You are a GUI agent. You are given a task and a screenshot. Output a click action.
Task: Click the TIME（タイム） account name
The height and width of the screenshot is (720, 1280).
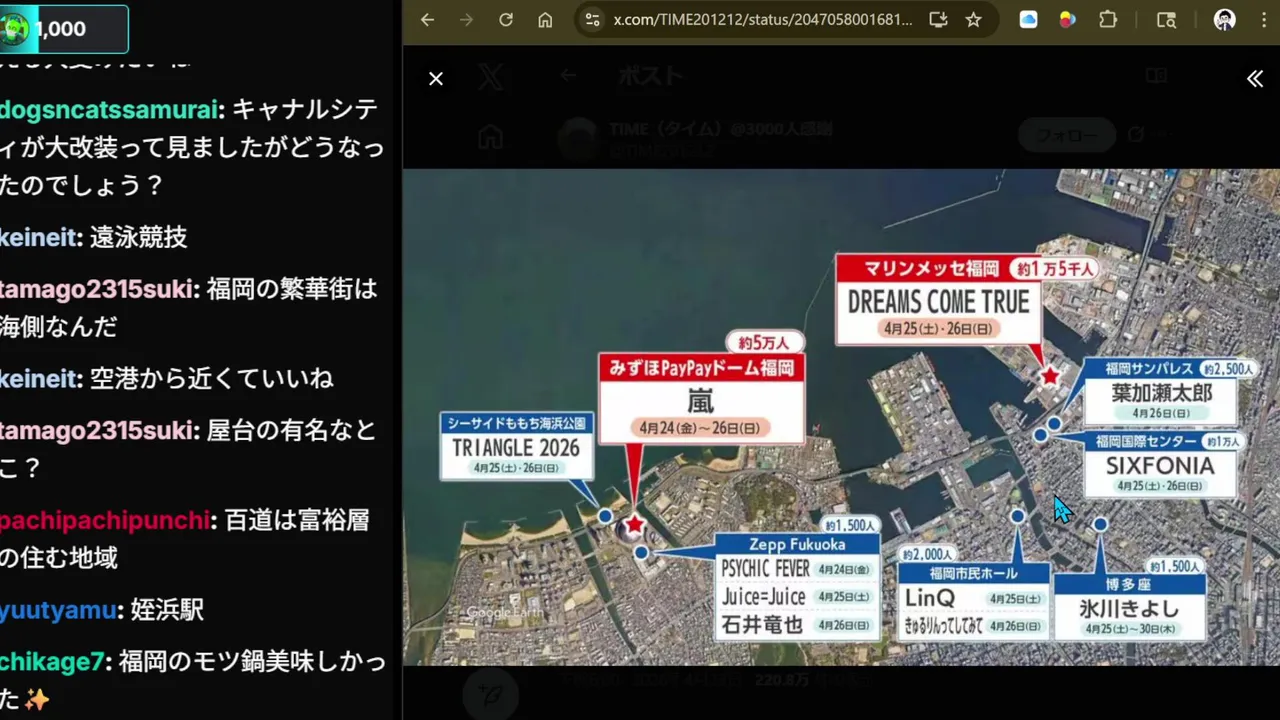click(x=720, y=129)
